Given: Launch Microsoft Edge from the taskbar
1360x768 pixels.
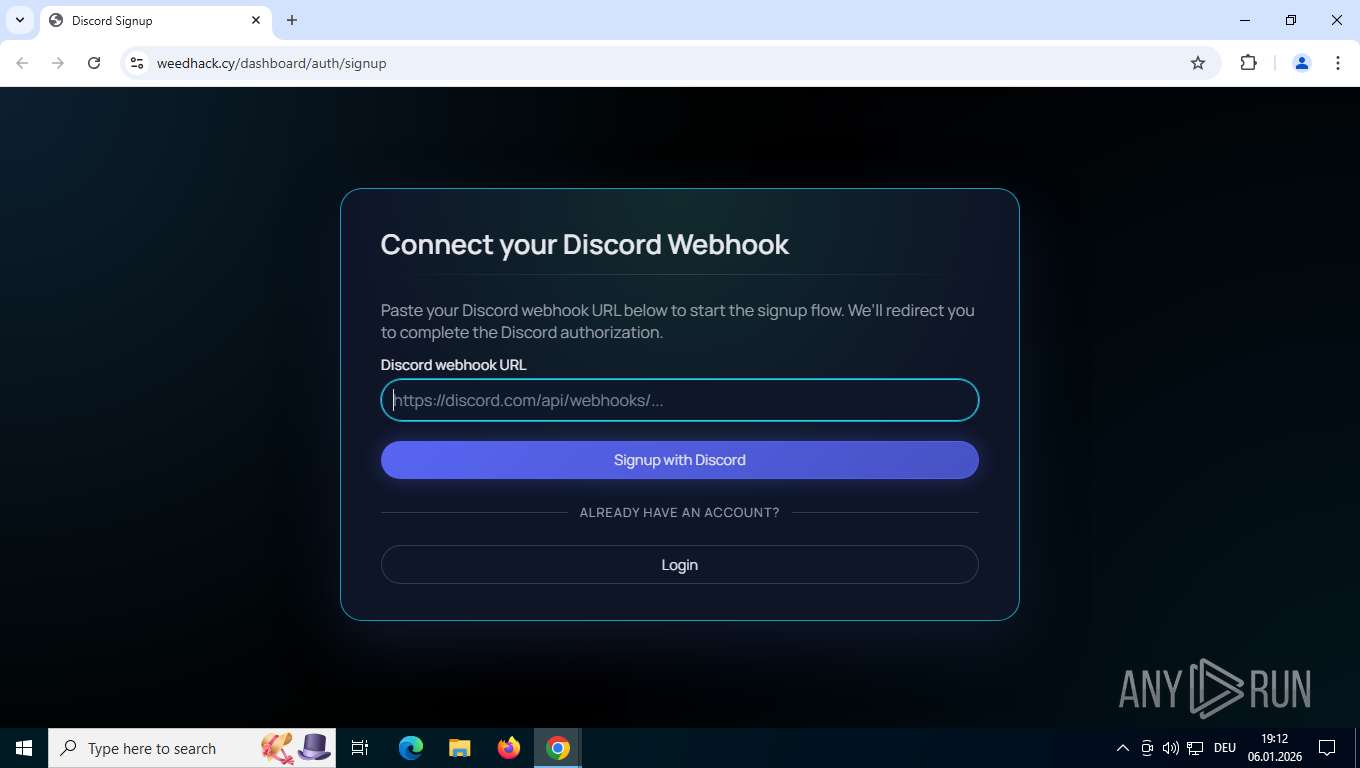Looking at the screenshot, I should pos(411,748).
